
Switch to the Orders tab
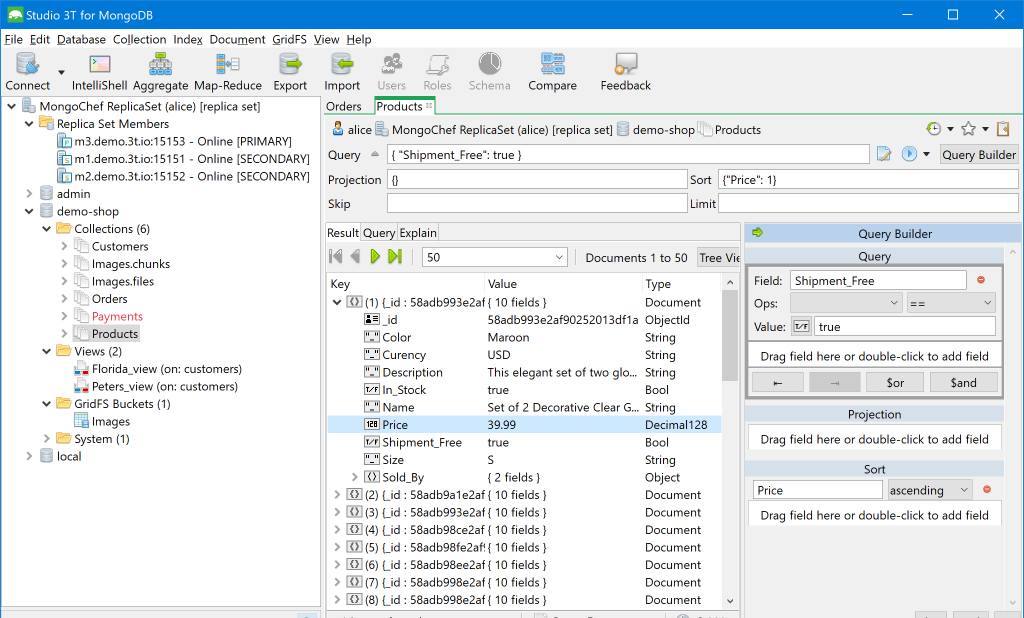(344, 106)
